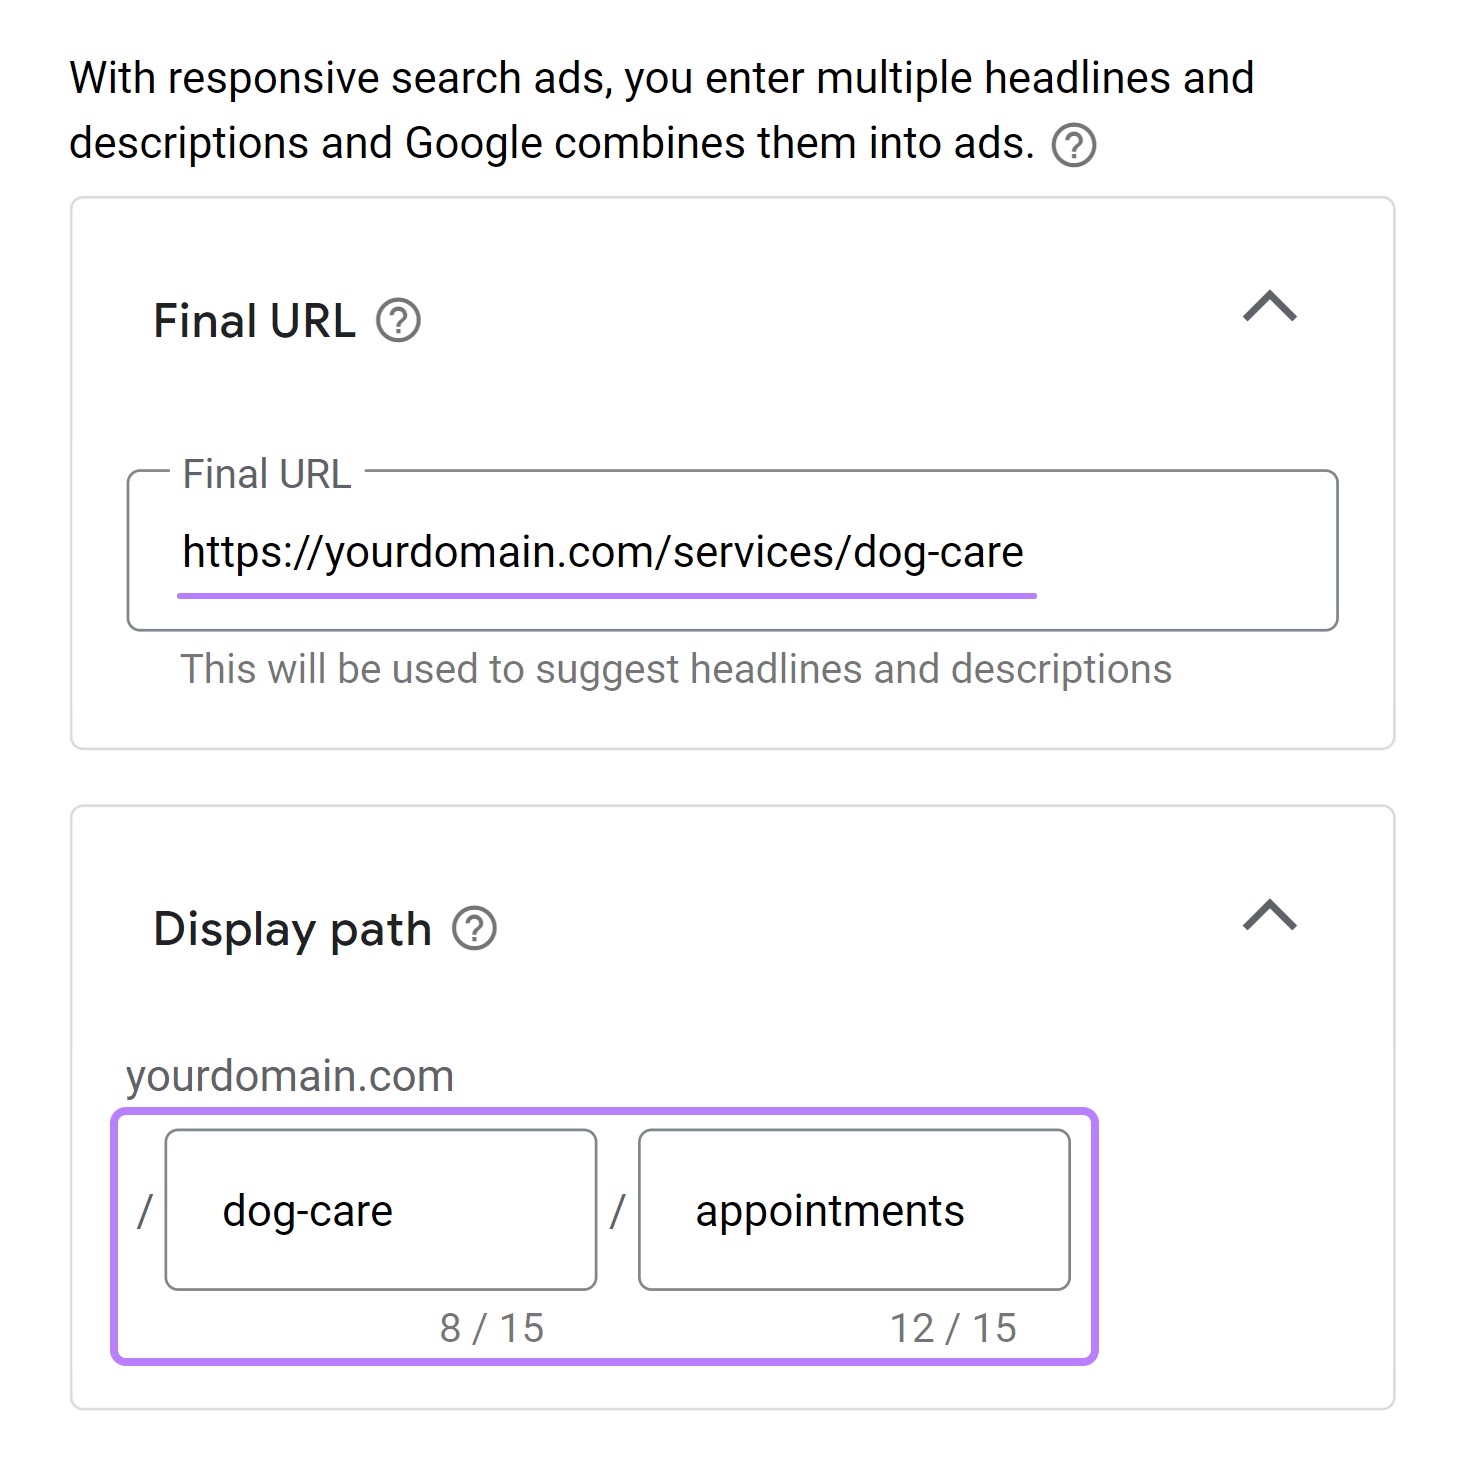
Task: Collapse the Display path section
Action: (1268, 915)
